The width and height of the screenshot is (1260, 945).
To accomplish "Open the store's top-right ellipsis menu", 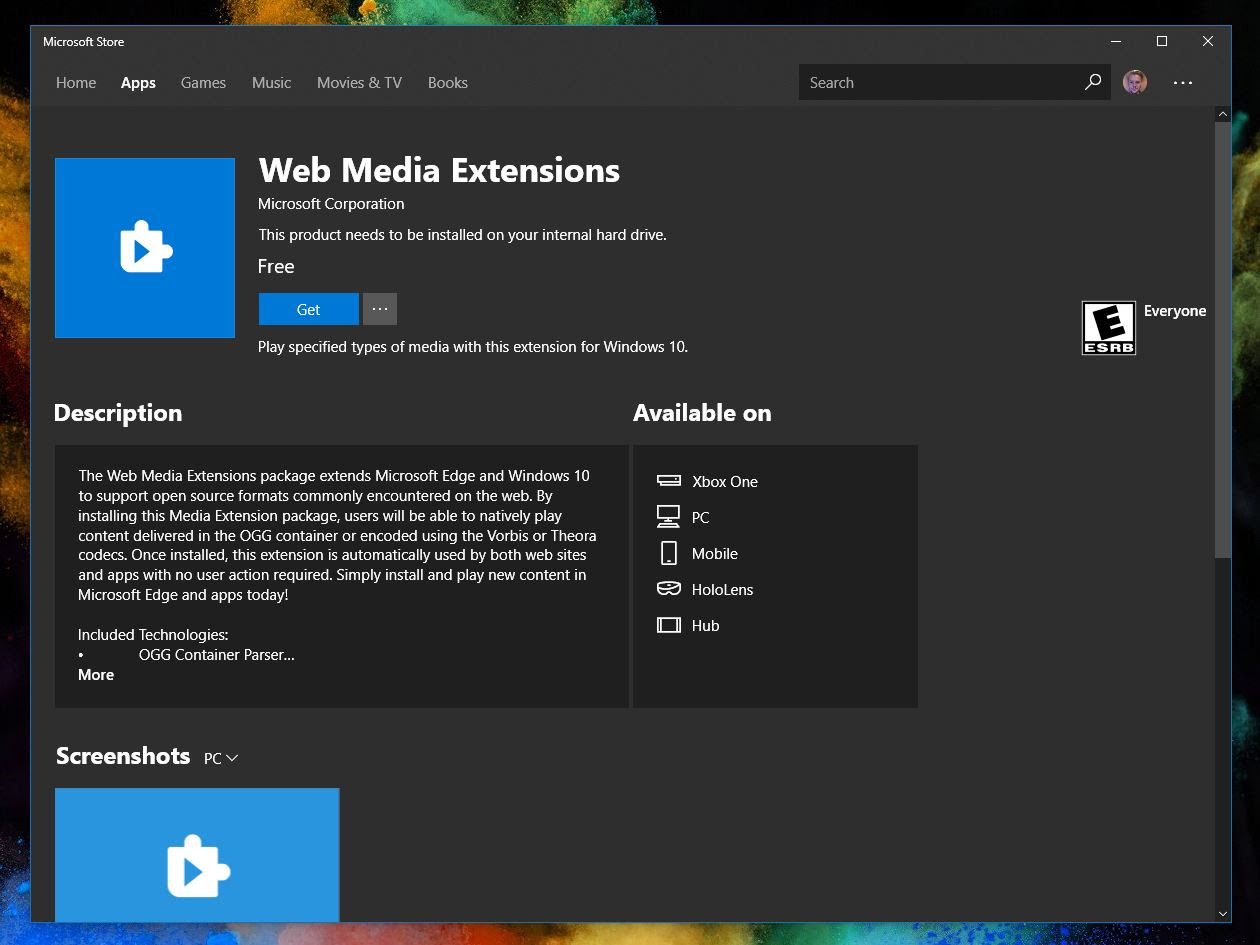I will click(x=1183, y=83).
